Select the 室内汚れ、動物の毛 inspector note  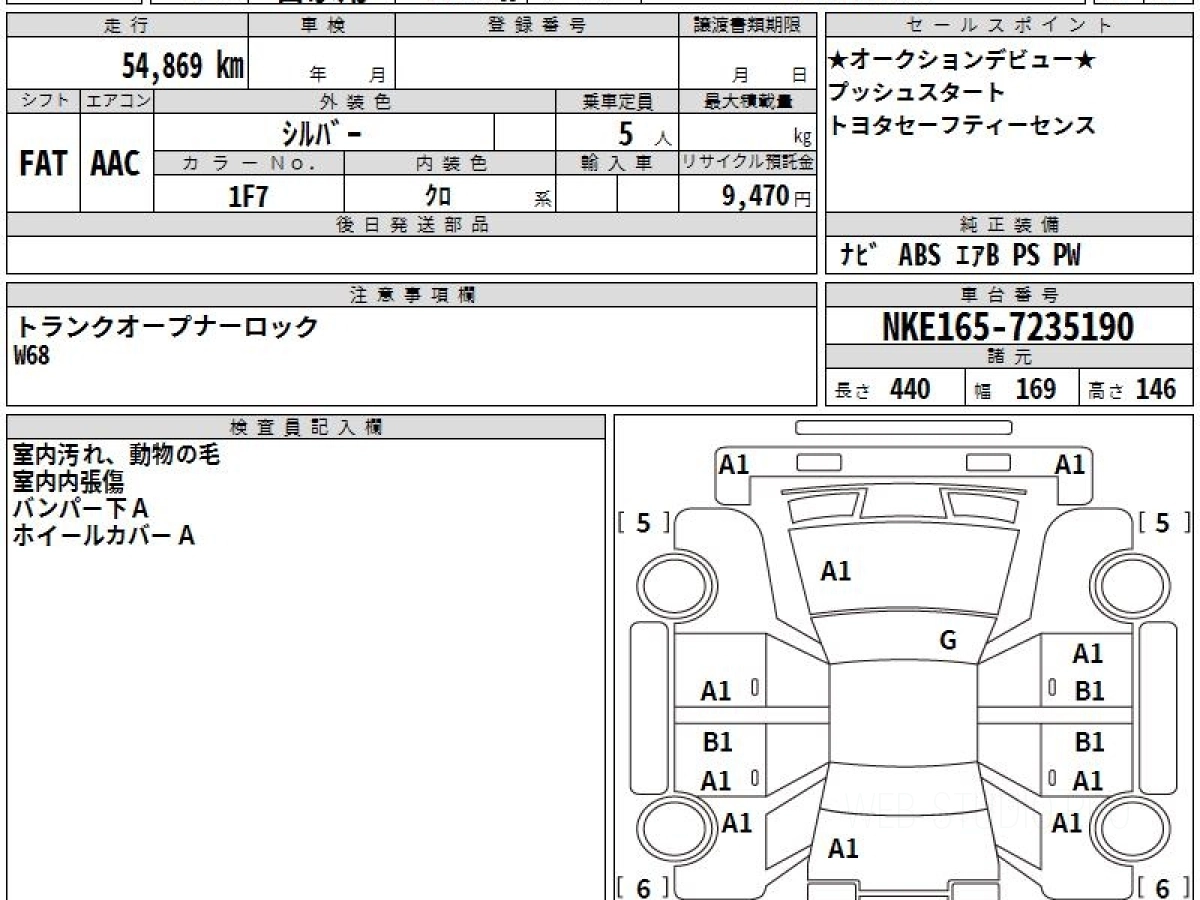coord(116,455)
